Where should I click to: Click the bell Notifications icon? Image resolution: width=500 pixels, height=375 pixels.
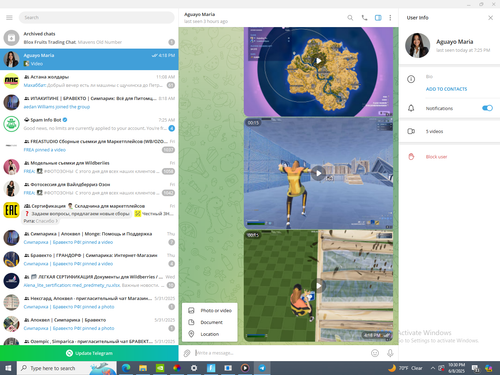pyautogui.click(x=411, y=108)
